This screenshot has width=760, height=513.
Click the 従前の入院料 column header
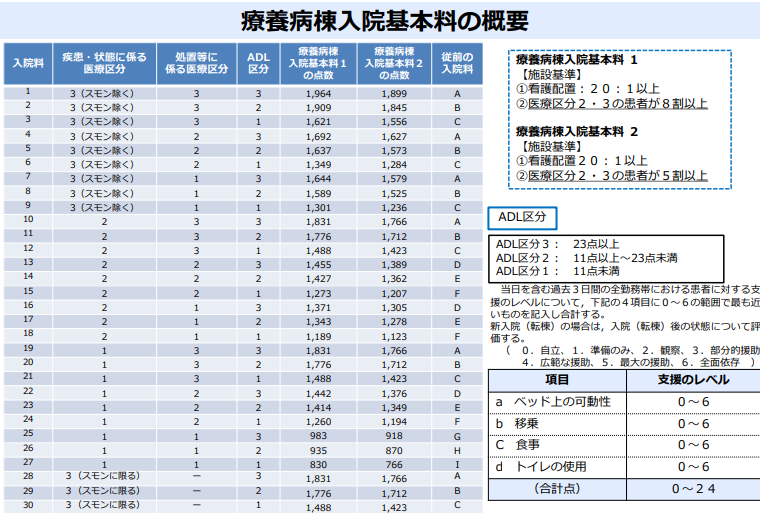[x=457, y=64]
